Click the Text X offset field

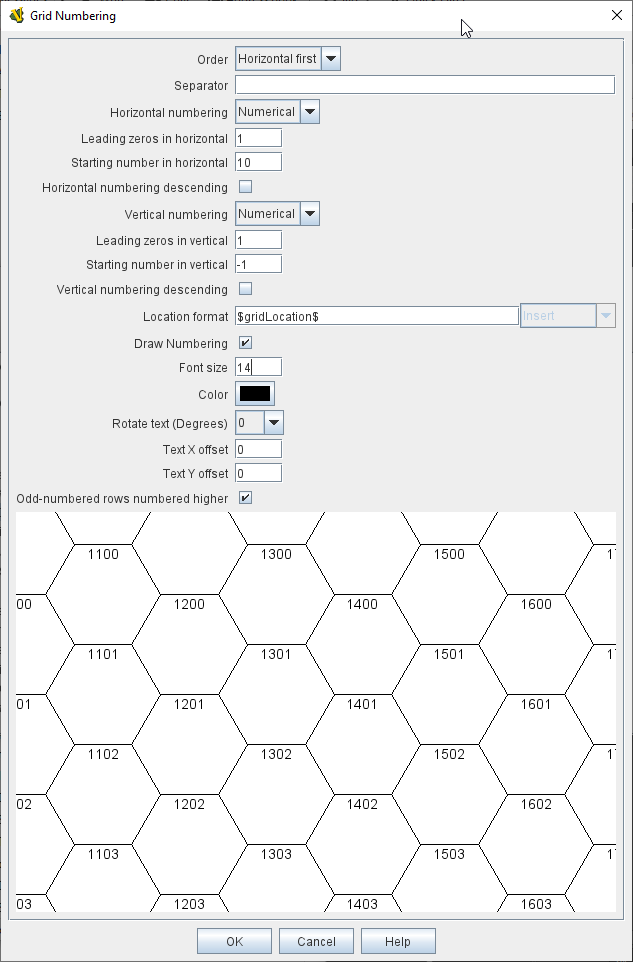(258, 449)
